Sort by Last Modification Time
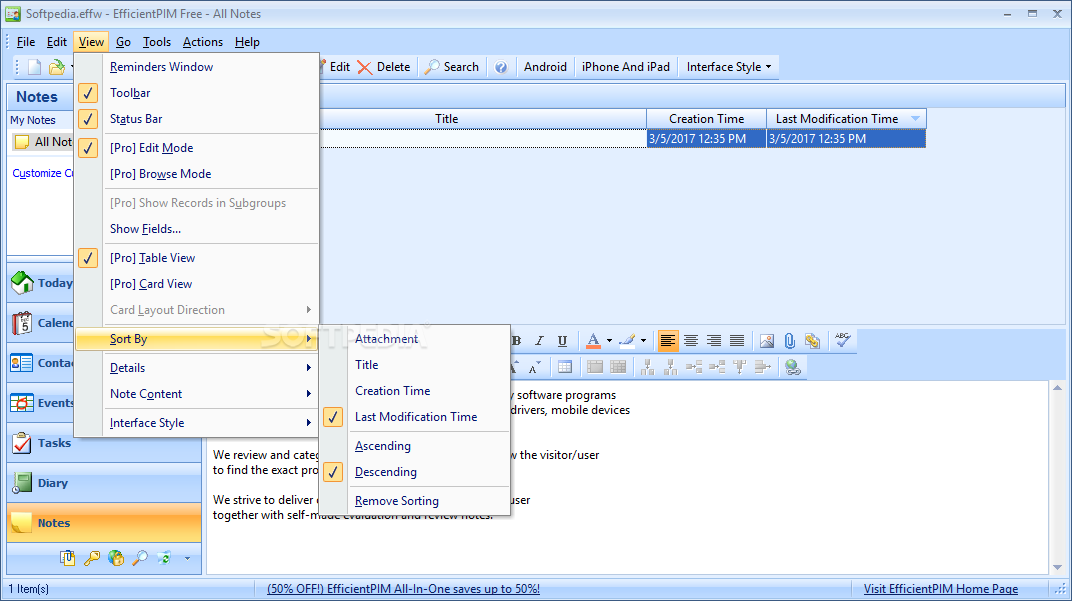This screenshot has height=601, width=1072. click(416, 417)
